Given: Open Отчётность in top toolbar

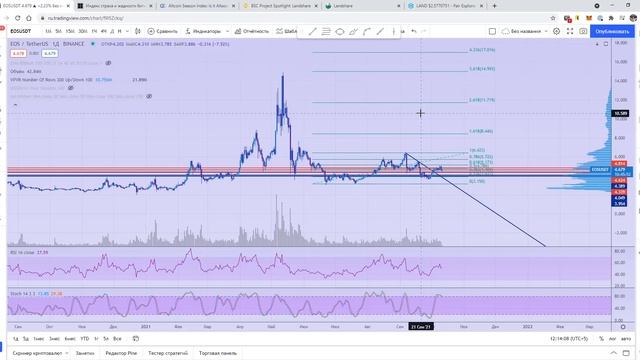Looking at the screenshot, I should 251,31.
